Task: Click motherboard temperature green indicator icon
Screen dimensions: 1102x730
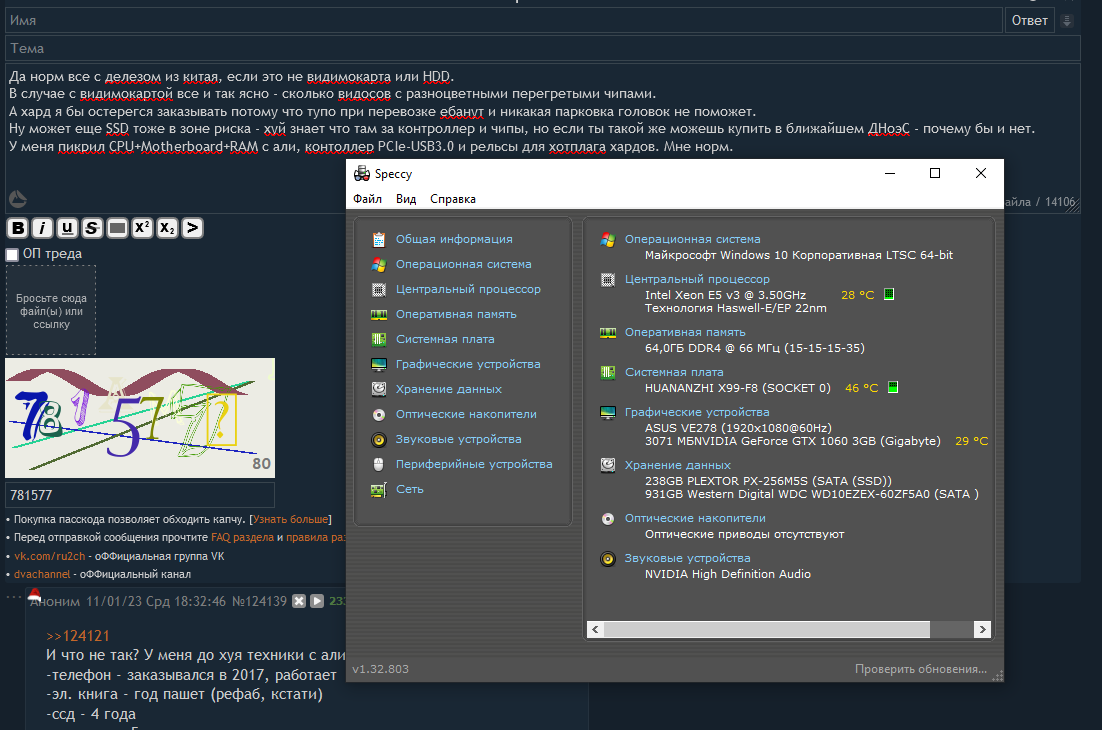Action: 893,387
